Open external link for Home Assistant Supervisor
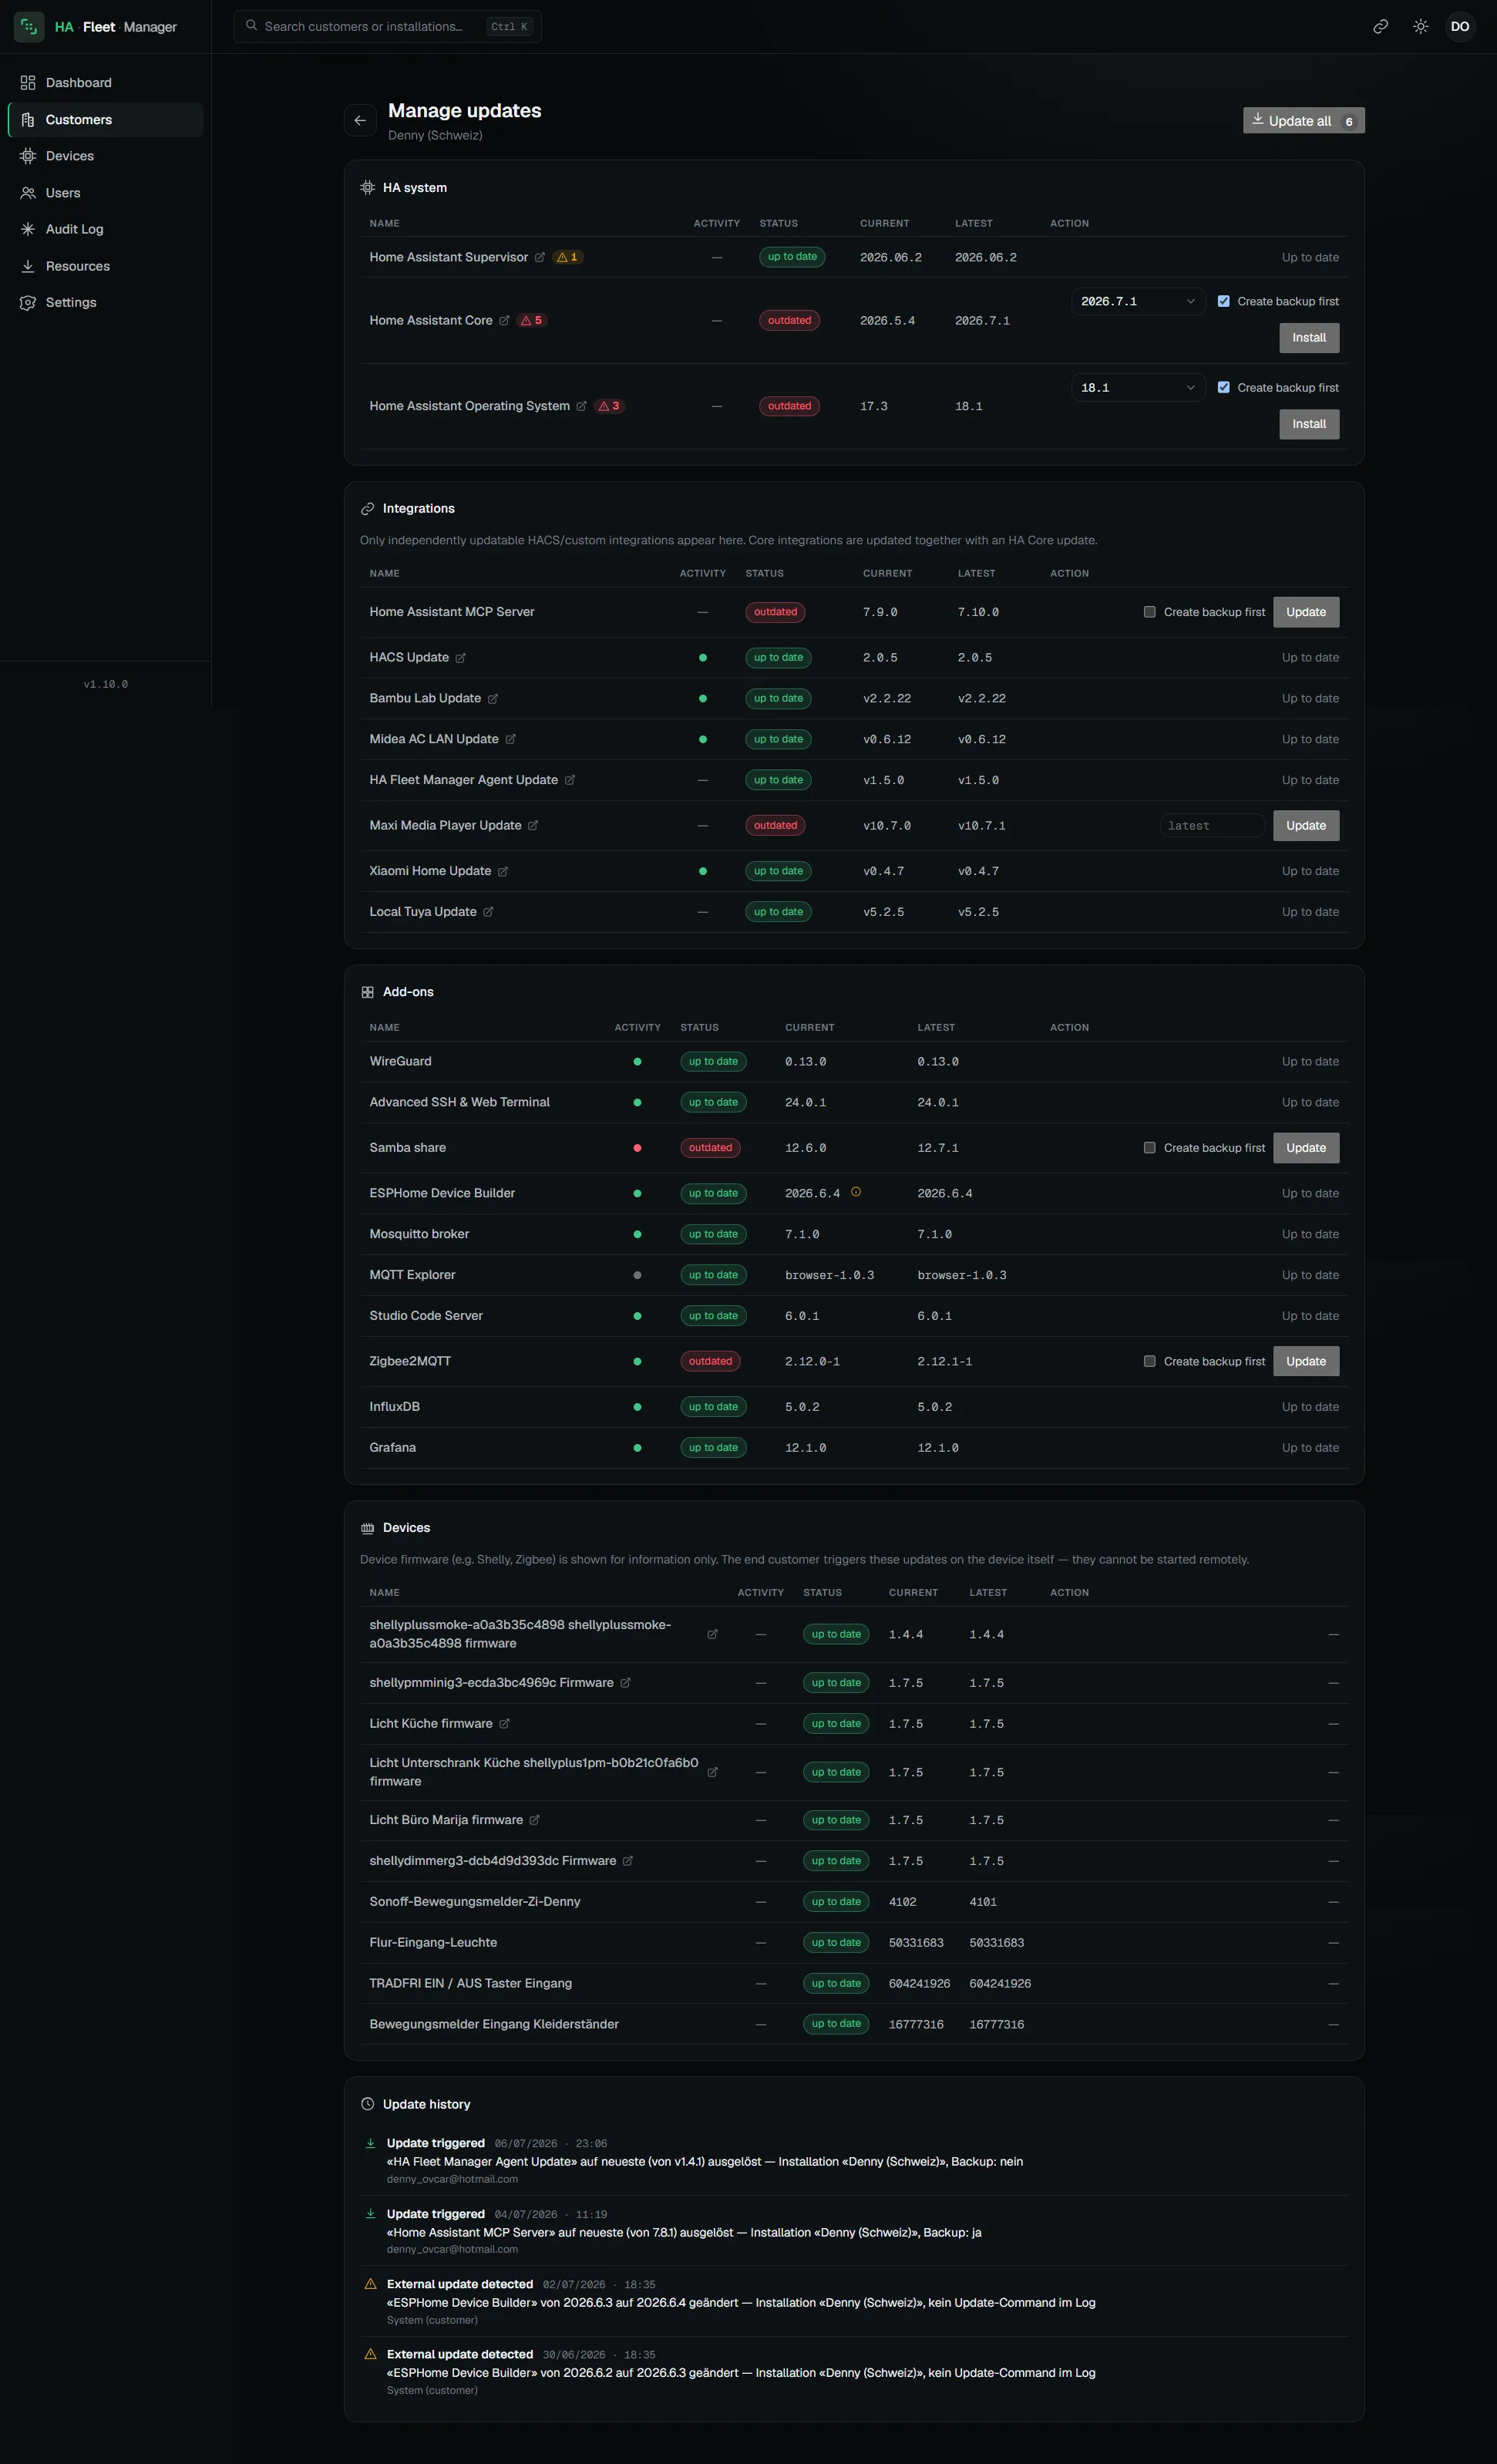Image resolution: width=1497 pixels, height=2464 pixels. tap(540, 257)
